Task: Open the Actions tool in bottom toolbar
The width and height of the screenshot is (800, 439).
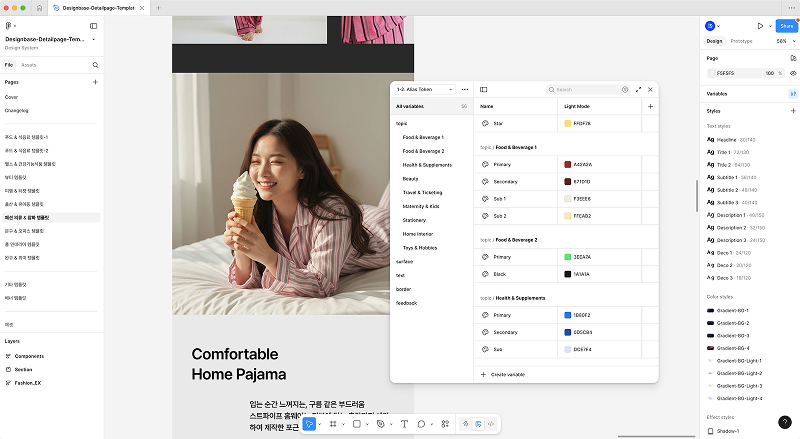Action: (445, 424)
